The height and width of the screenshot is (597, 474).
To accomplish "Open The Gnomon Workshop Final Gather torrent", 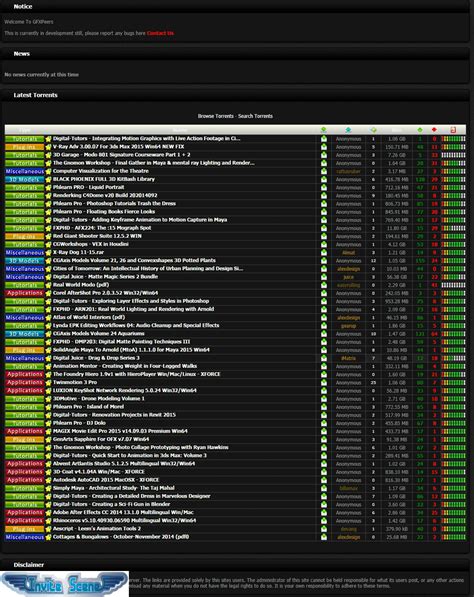I will click(x=154, y=163).
